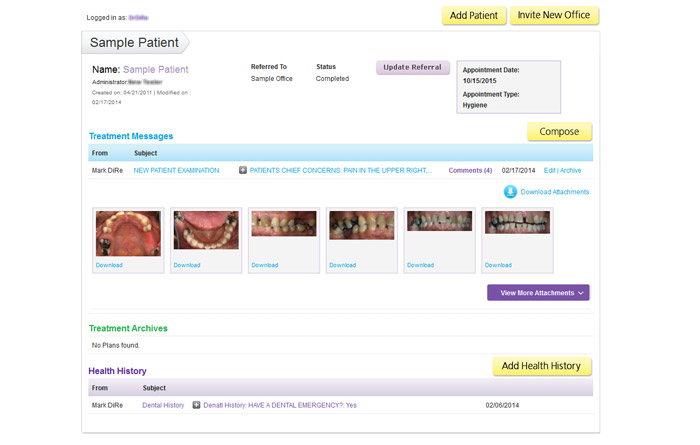Screen dimensions: 700x445
Task: Click the blue Download Attachments icon
Action: [x=510, y=192]
